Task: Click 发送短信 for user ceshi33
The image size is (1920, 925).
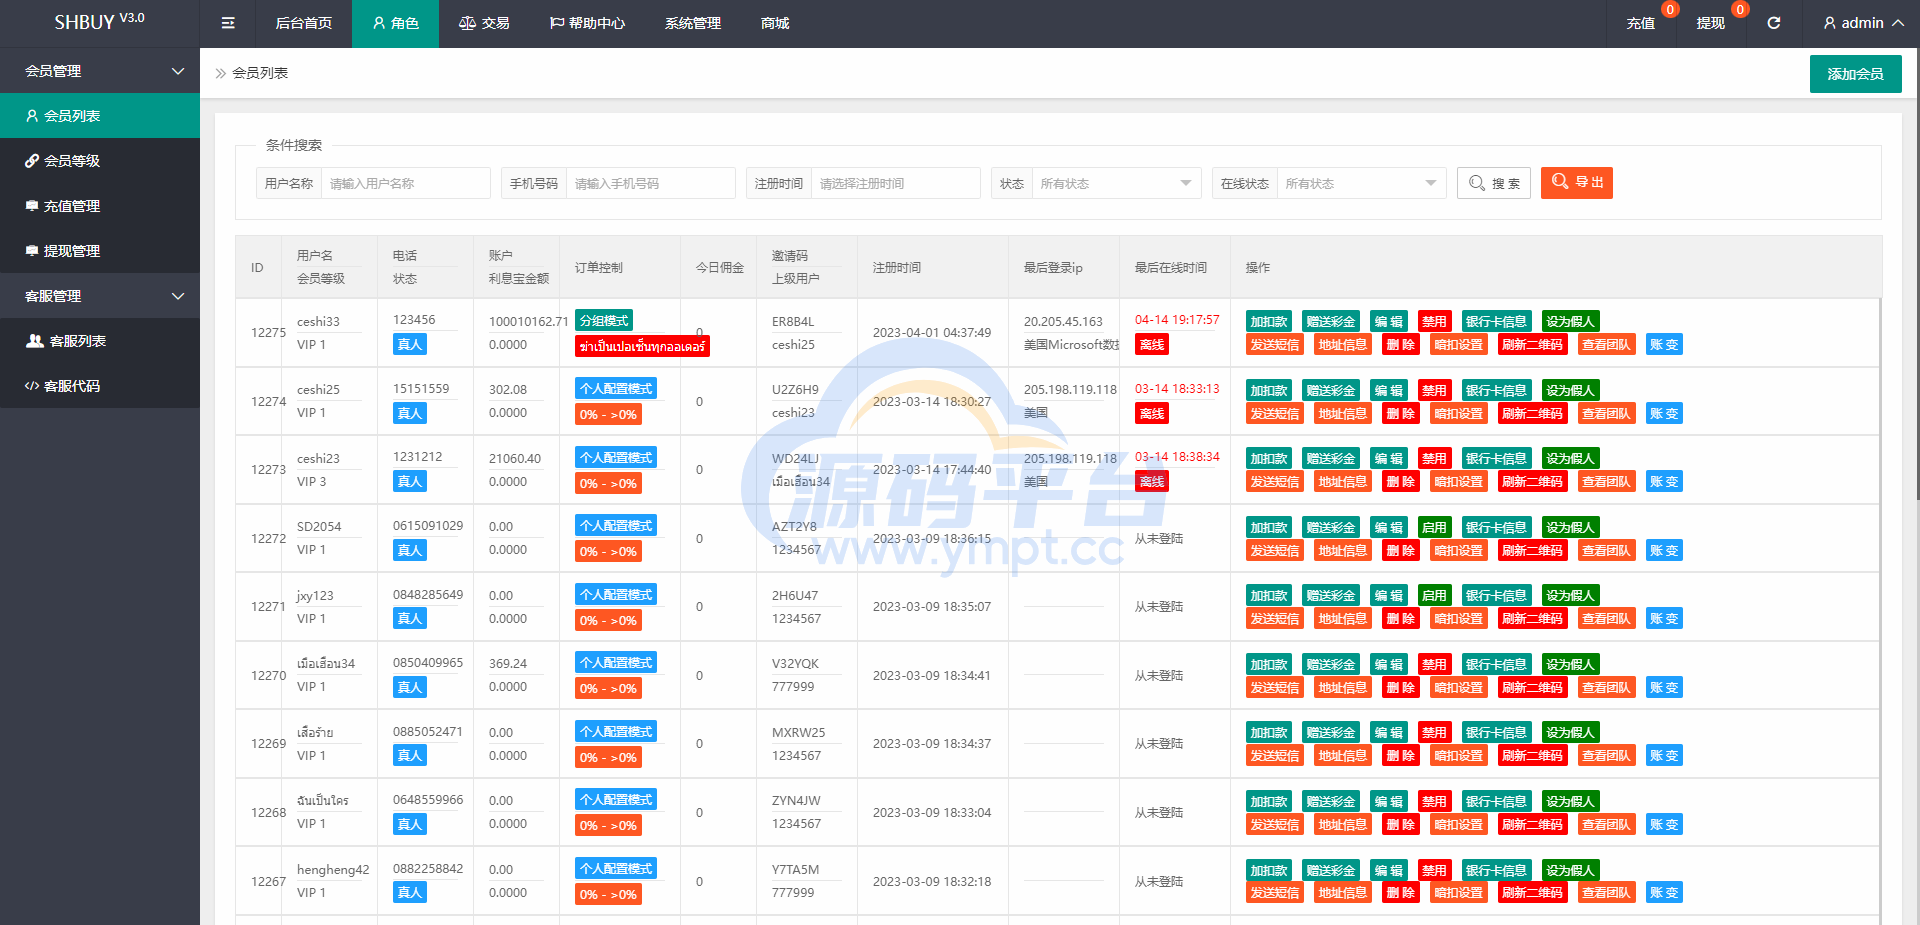Action: tap(1275, 344)
